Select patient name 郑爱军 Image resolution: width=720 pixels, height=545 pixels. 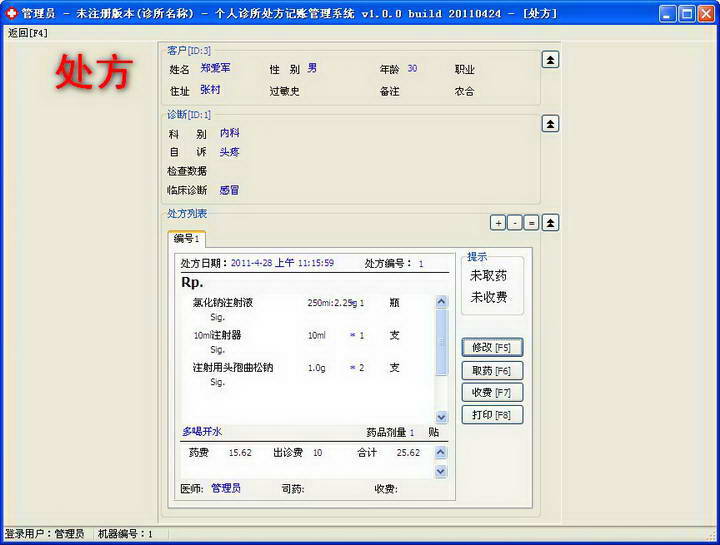[x=215, y=68]
